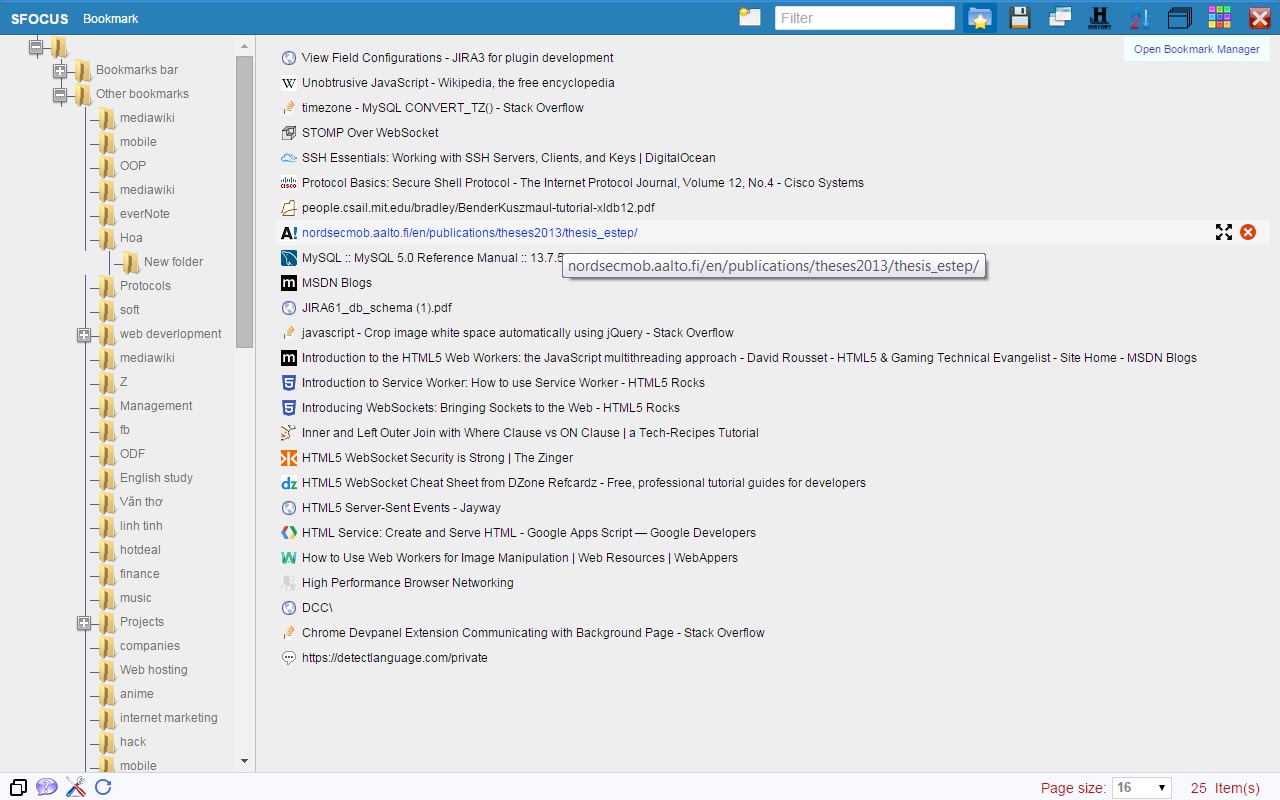Select the Văn thơ folder
Viewport: 1280px width, 800px height.
point(141,502)
